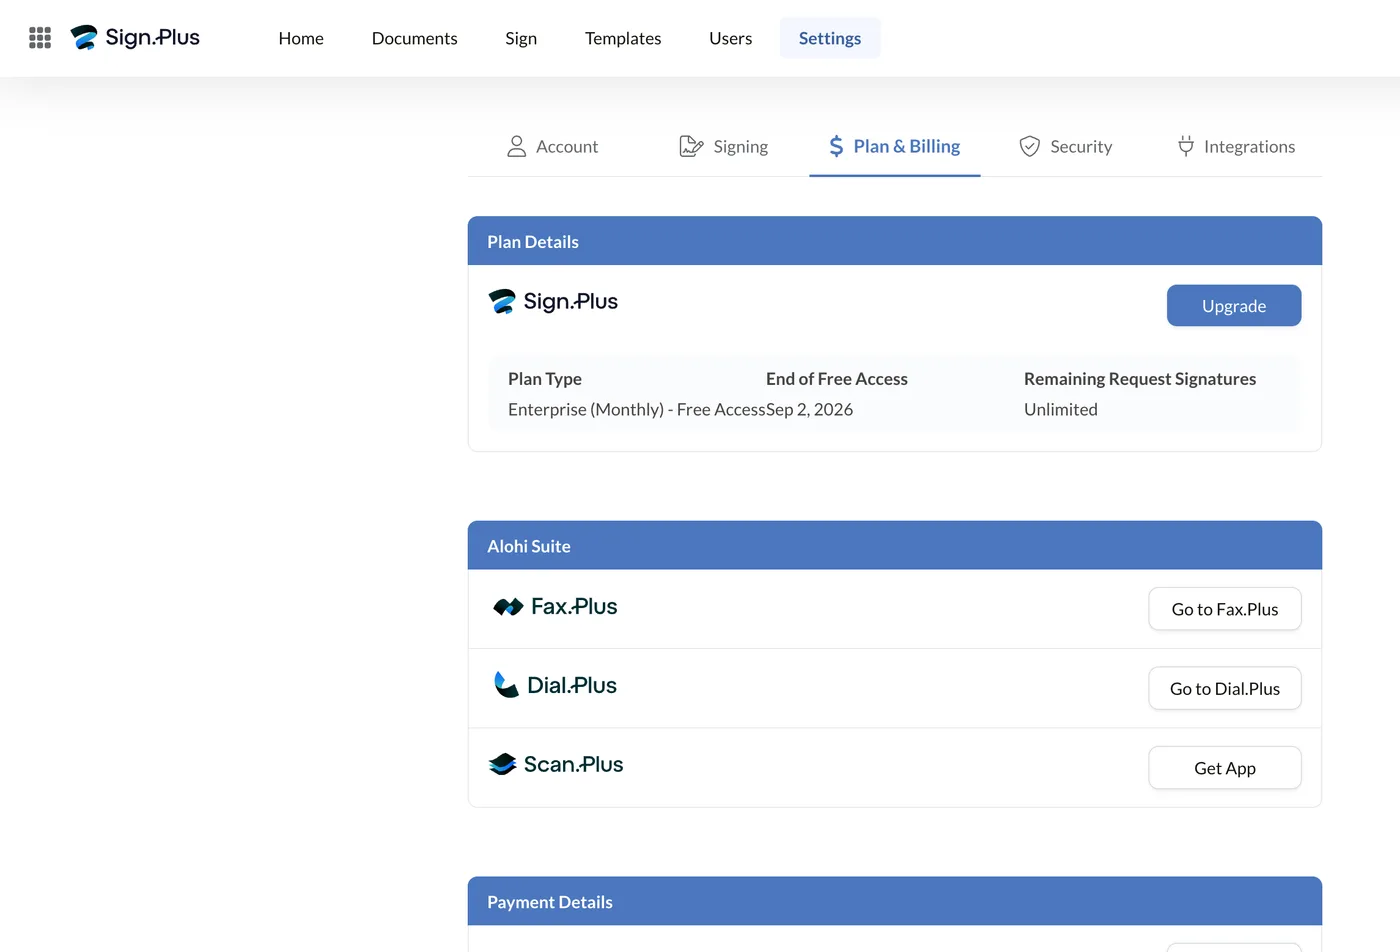Select the Plan & Billing tab

tap(895, 146)
